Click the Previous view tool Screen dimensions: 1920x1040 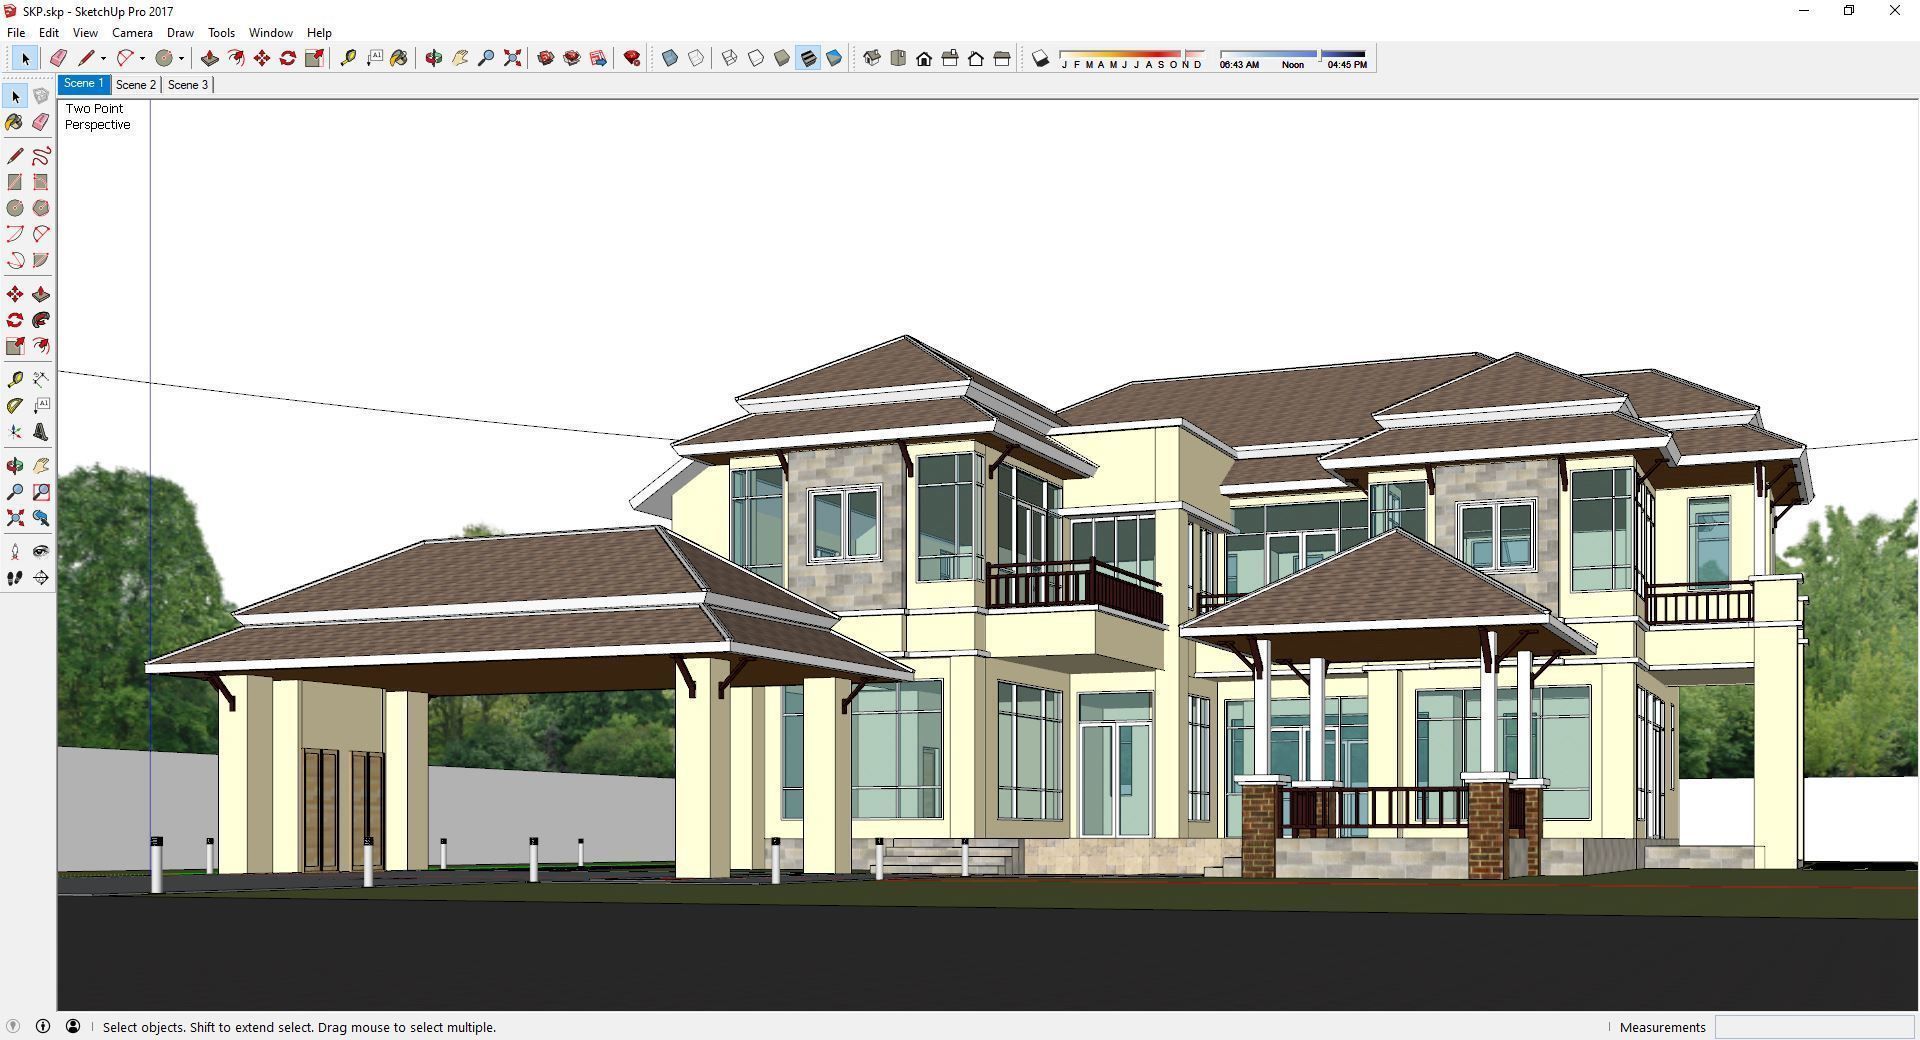point(41,518)
